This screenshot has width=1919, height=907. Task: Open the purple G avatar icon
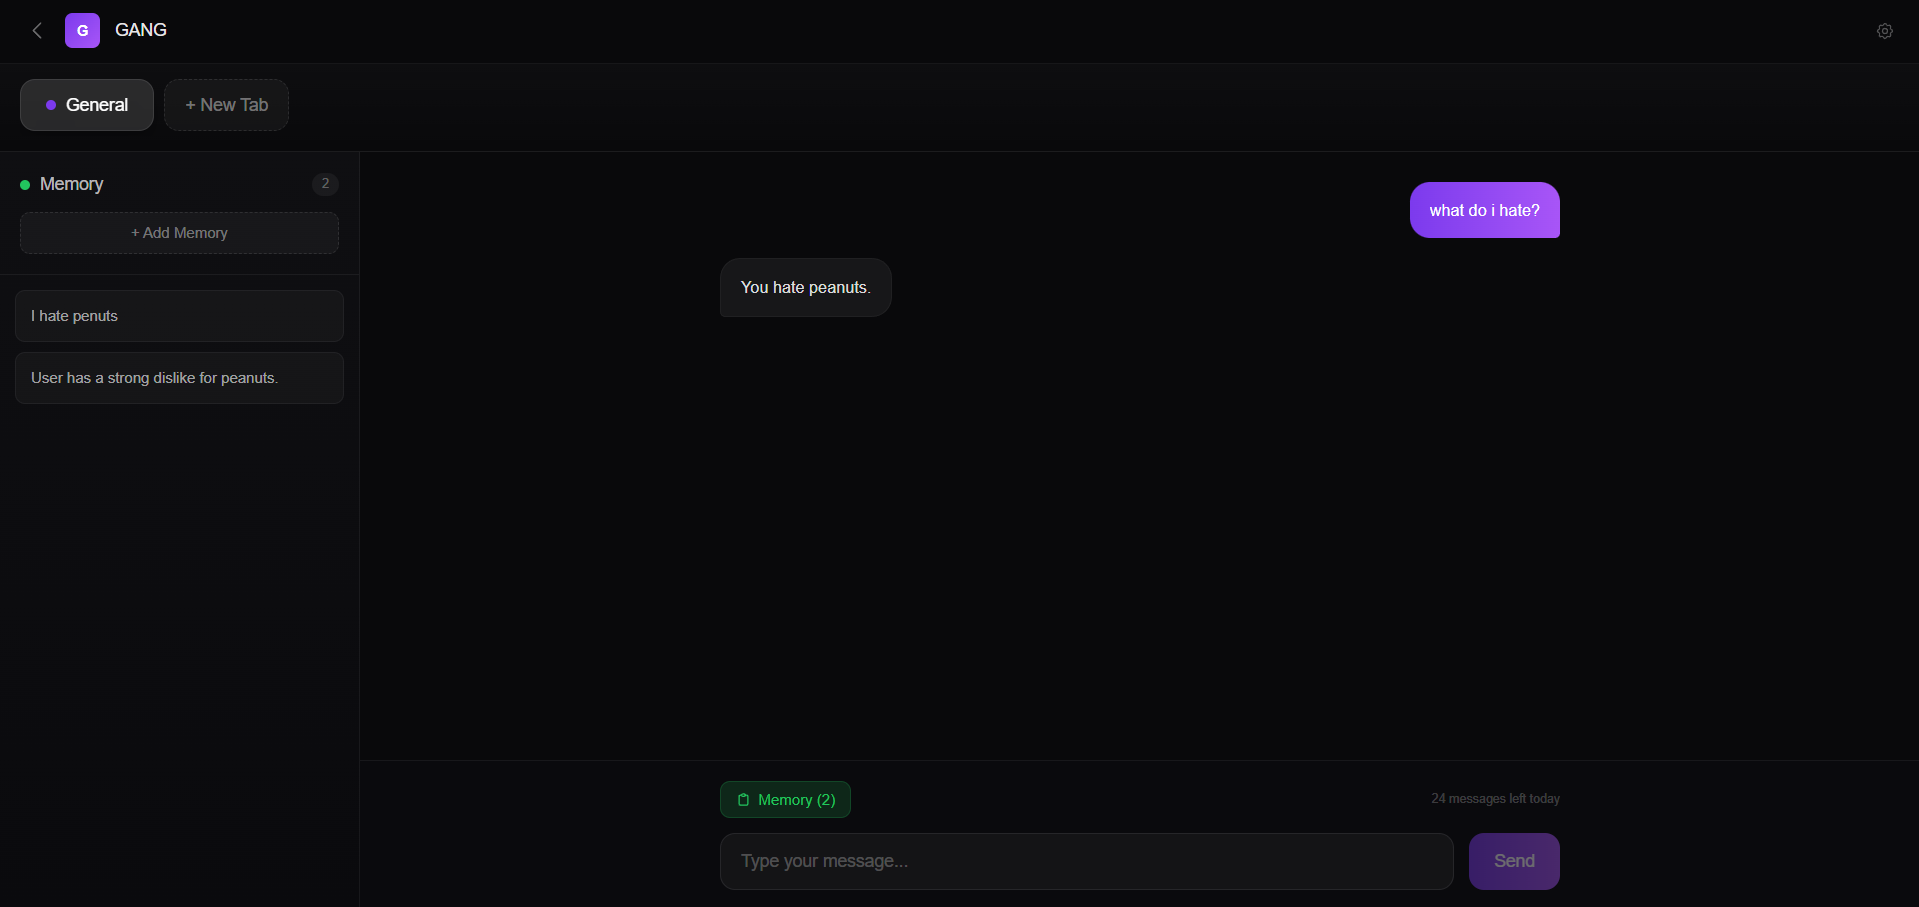click(x=82, y=31)
